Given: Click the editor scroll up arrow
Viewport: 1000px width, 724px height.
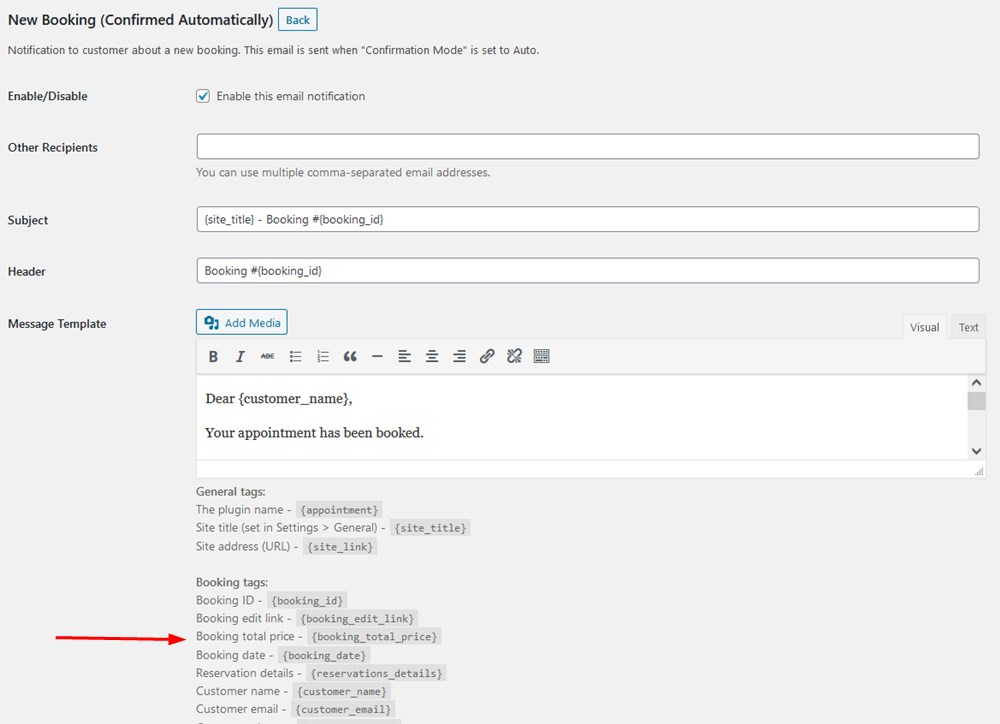Looking at the screenshot, I should [976, 383].
